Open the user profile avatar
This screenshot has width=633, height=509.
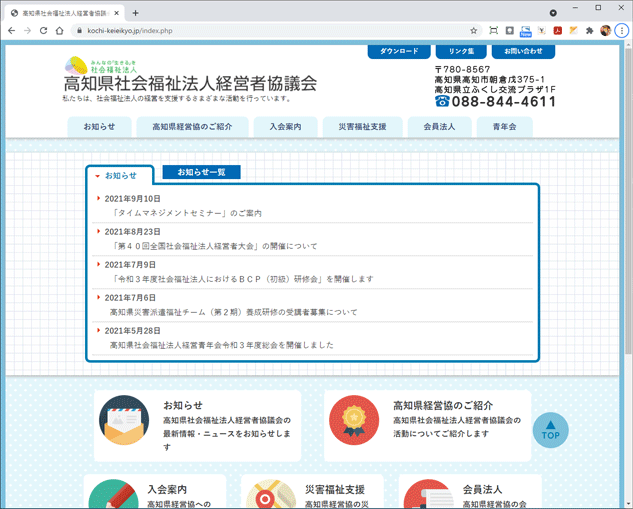[605, 31]
